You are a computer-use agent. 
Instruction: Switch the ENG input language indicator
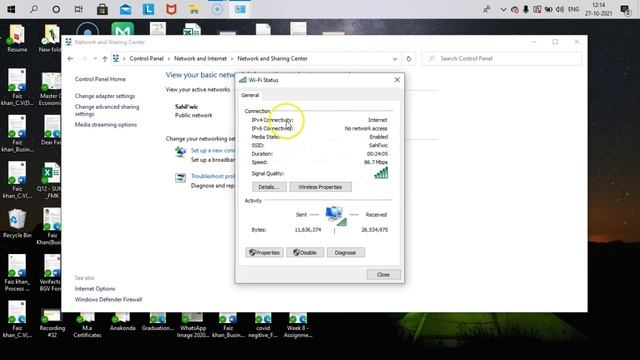[x=573, y=9]
